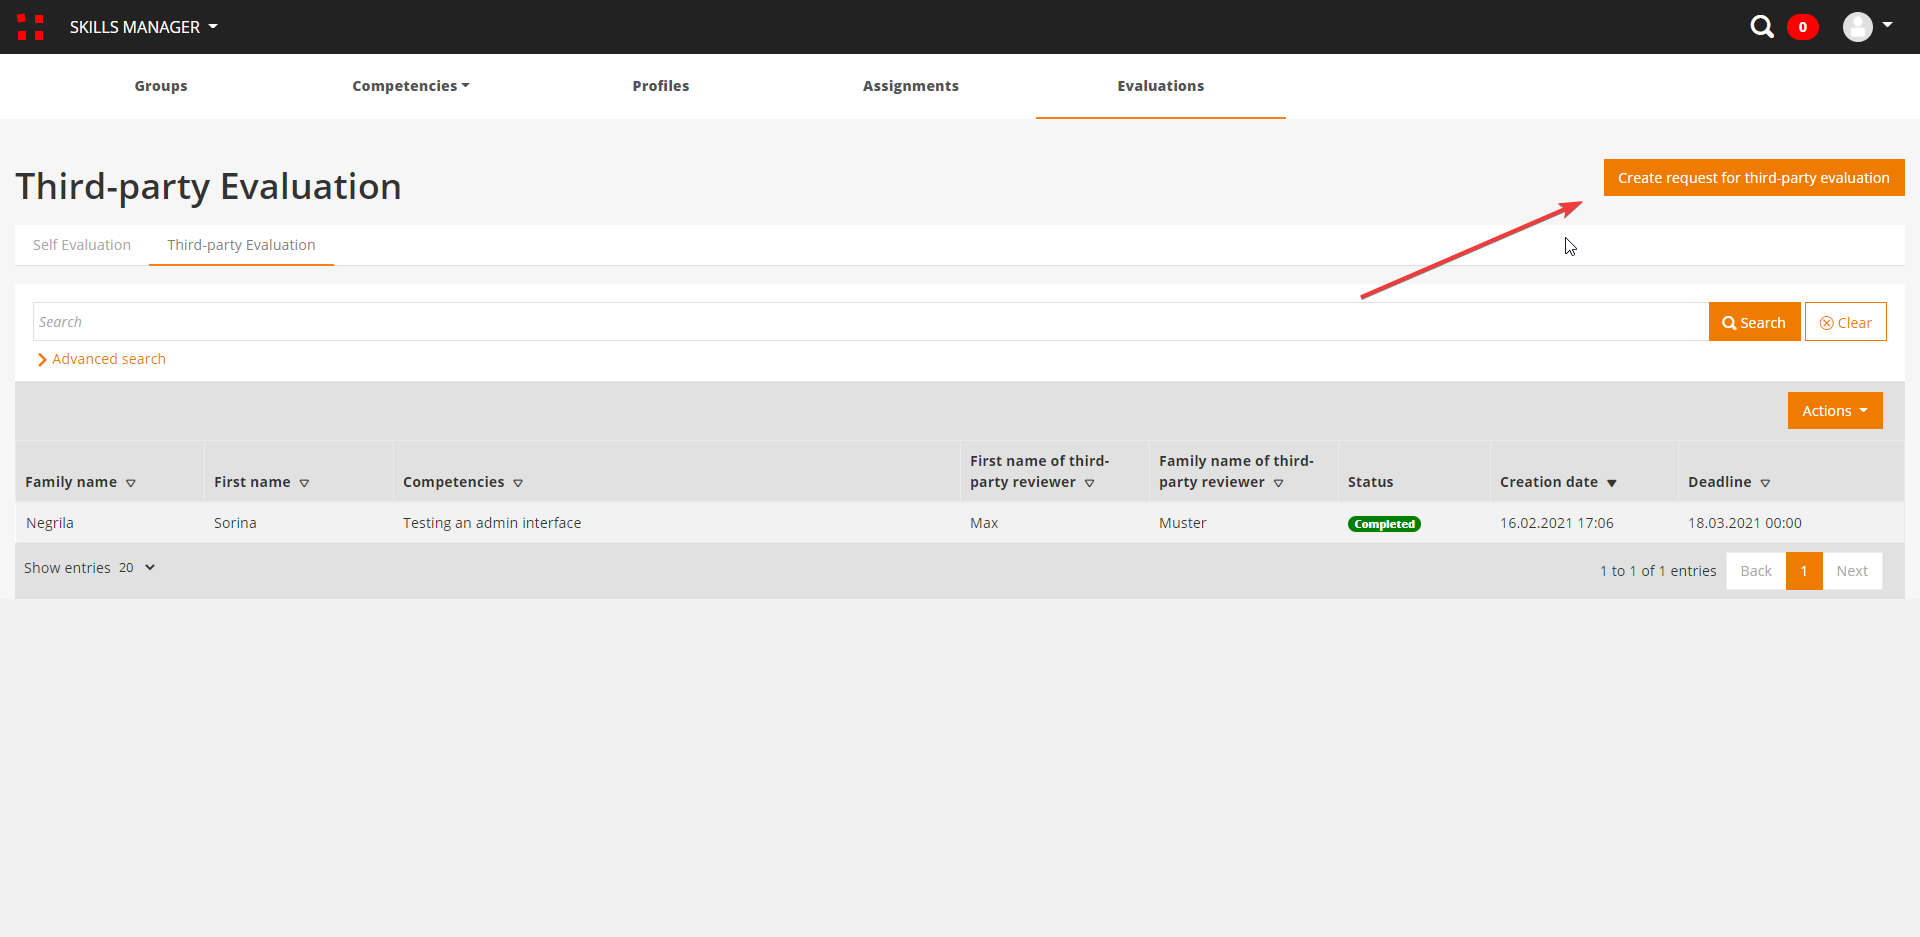This screenshot has height=937, width=1920.
Task: Focus the Search text field
Action: point(870,322)
